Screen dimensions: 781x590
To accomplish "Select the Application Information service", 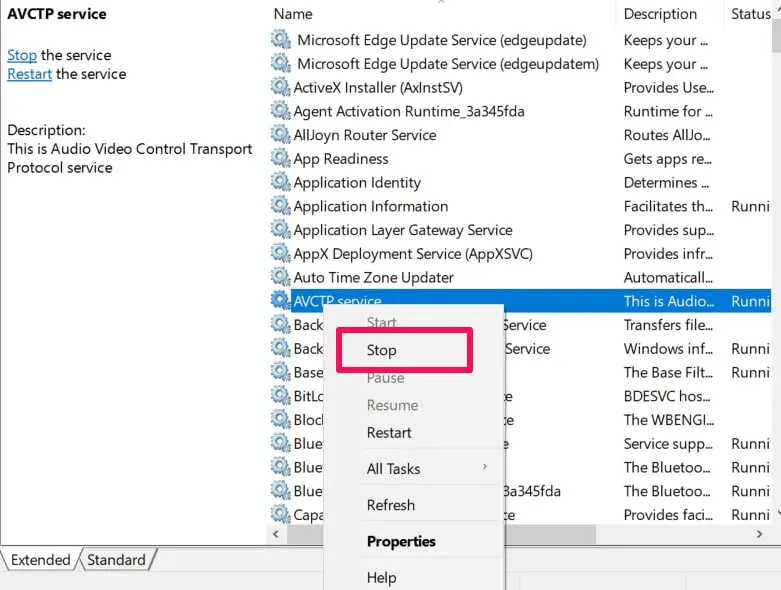I will coord(371,206).
